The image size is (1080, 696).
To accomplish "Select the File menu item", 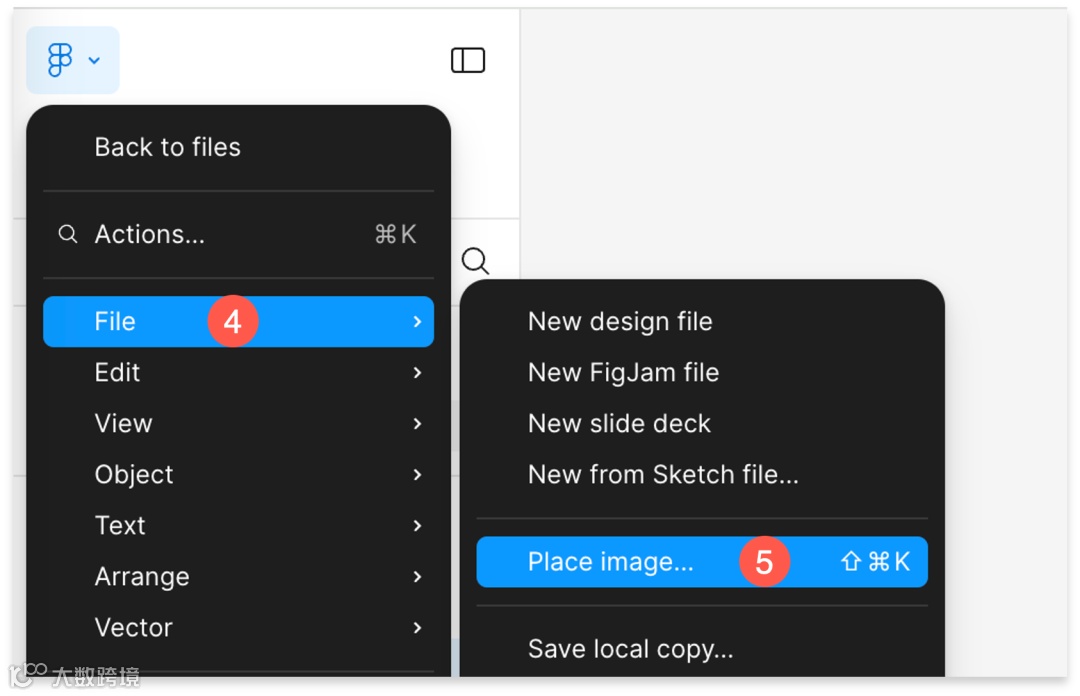I will coord(238,322).
